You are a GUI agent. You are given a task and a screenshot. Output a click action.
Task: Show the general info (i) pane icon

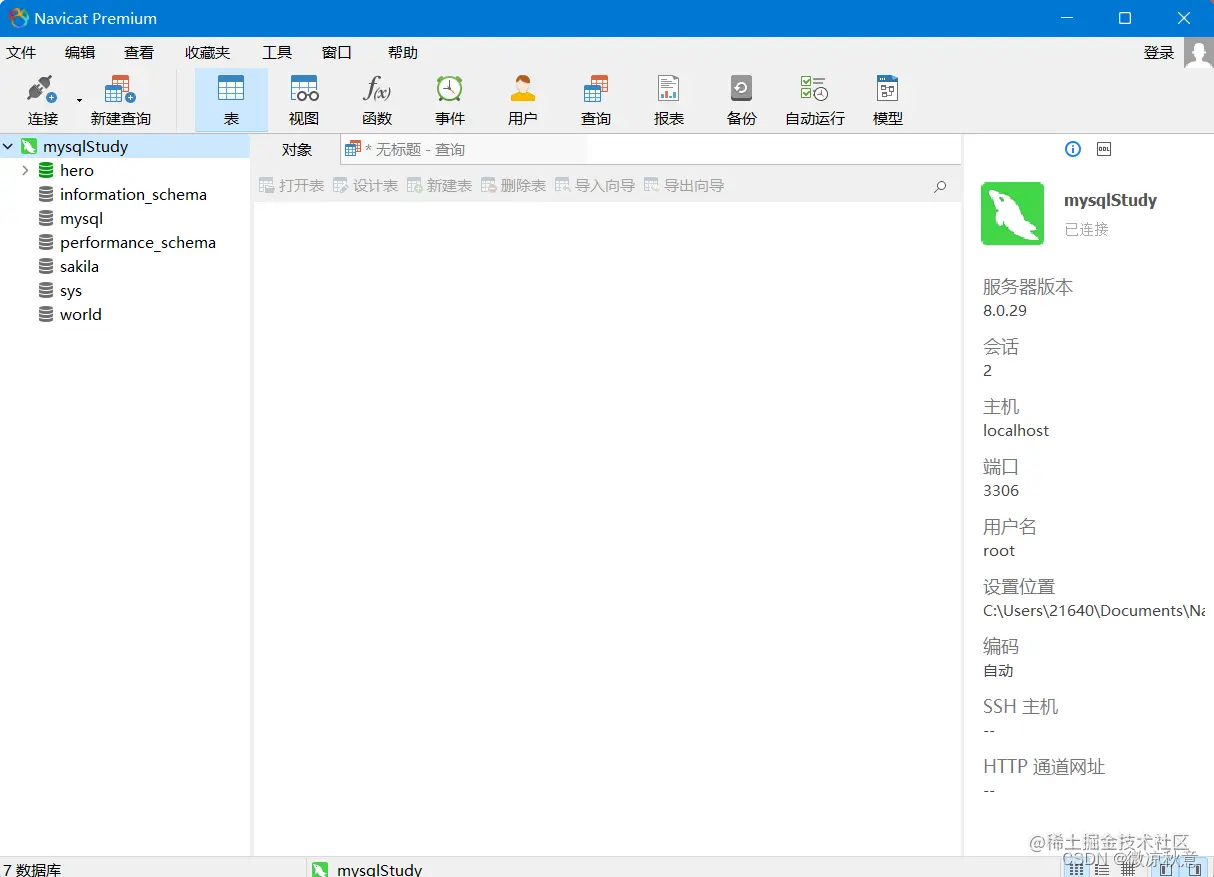1073,149
